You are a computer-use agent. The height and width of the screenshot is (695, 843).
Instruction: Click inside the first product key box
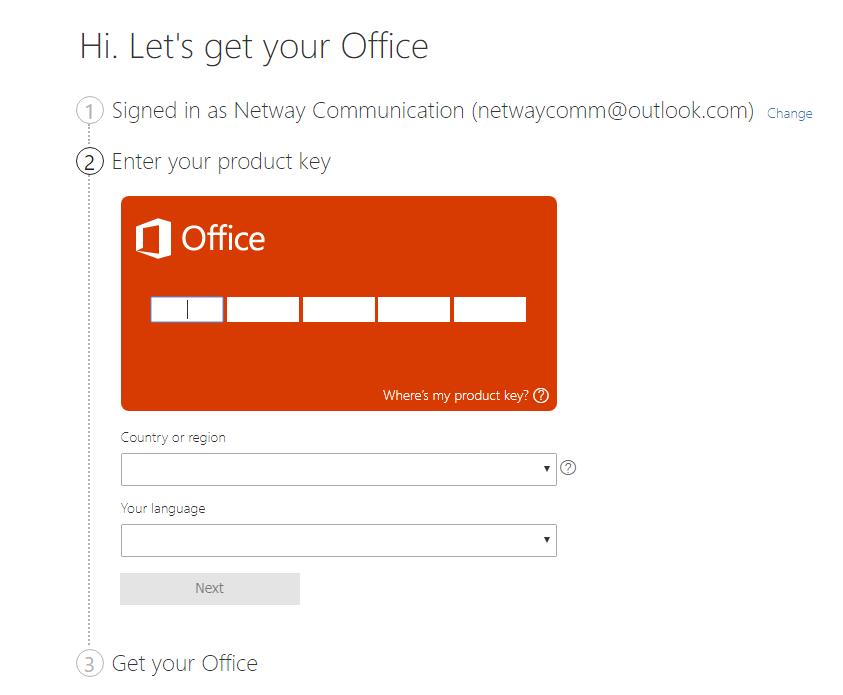[186, 309]
